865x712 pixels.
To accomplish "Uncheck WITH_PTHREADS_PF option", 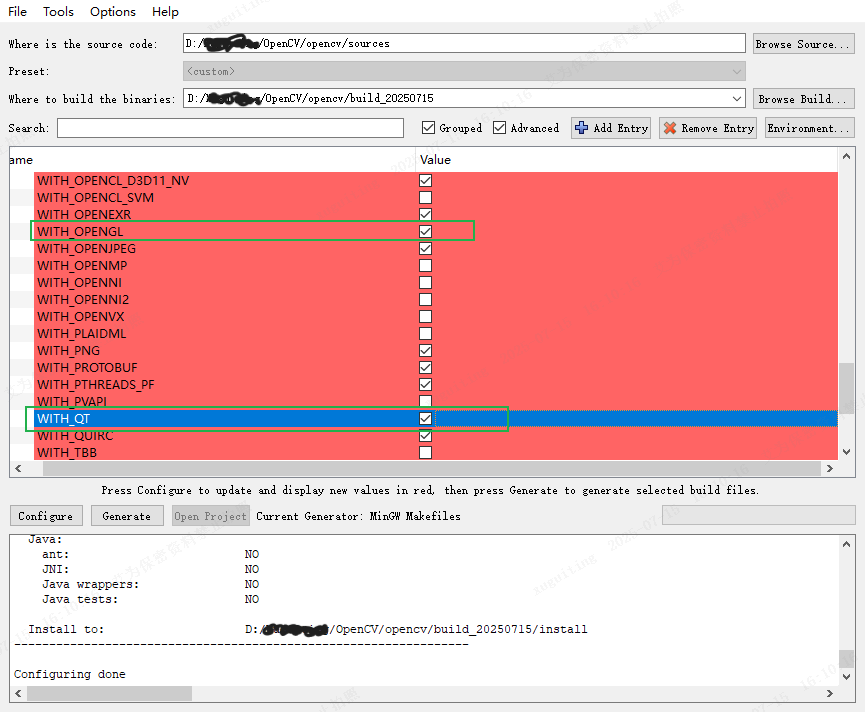I will (x=425, y=384).
